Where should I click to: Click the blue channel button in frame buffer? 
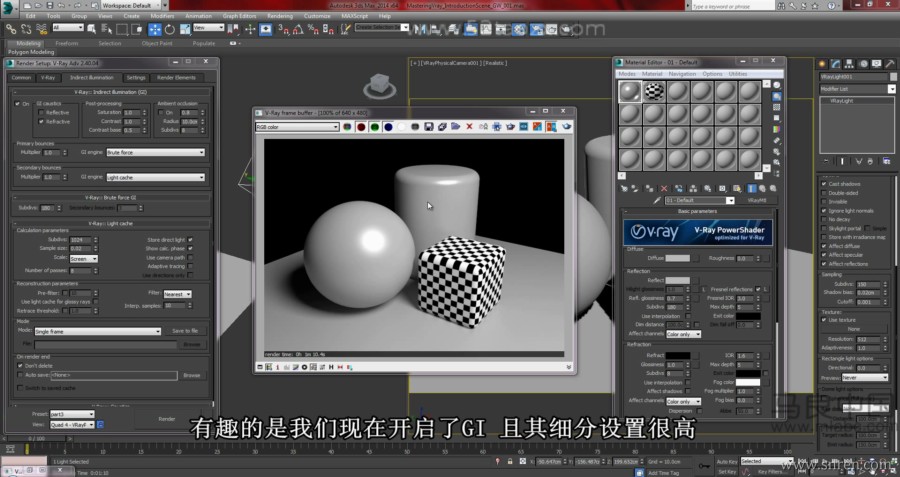387,127
